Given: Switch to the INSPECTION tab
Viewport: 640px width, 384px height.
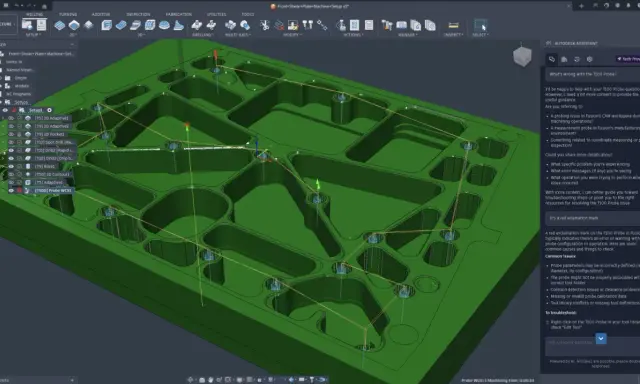Looking at the screenshot, I should (138, 14).
